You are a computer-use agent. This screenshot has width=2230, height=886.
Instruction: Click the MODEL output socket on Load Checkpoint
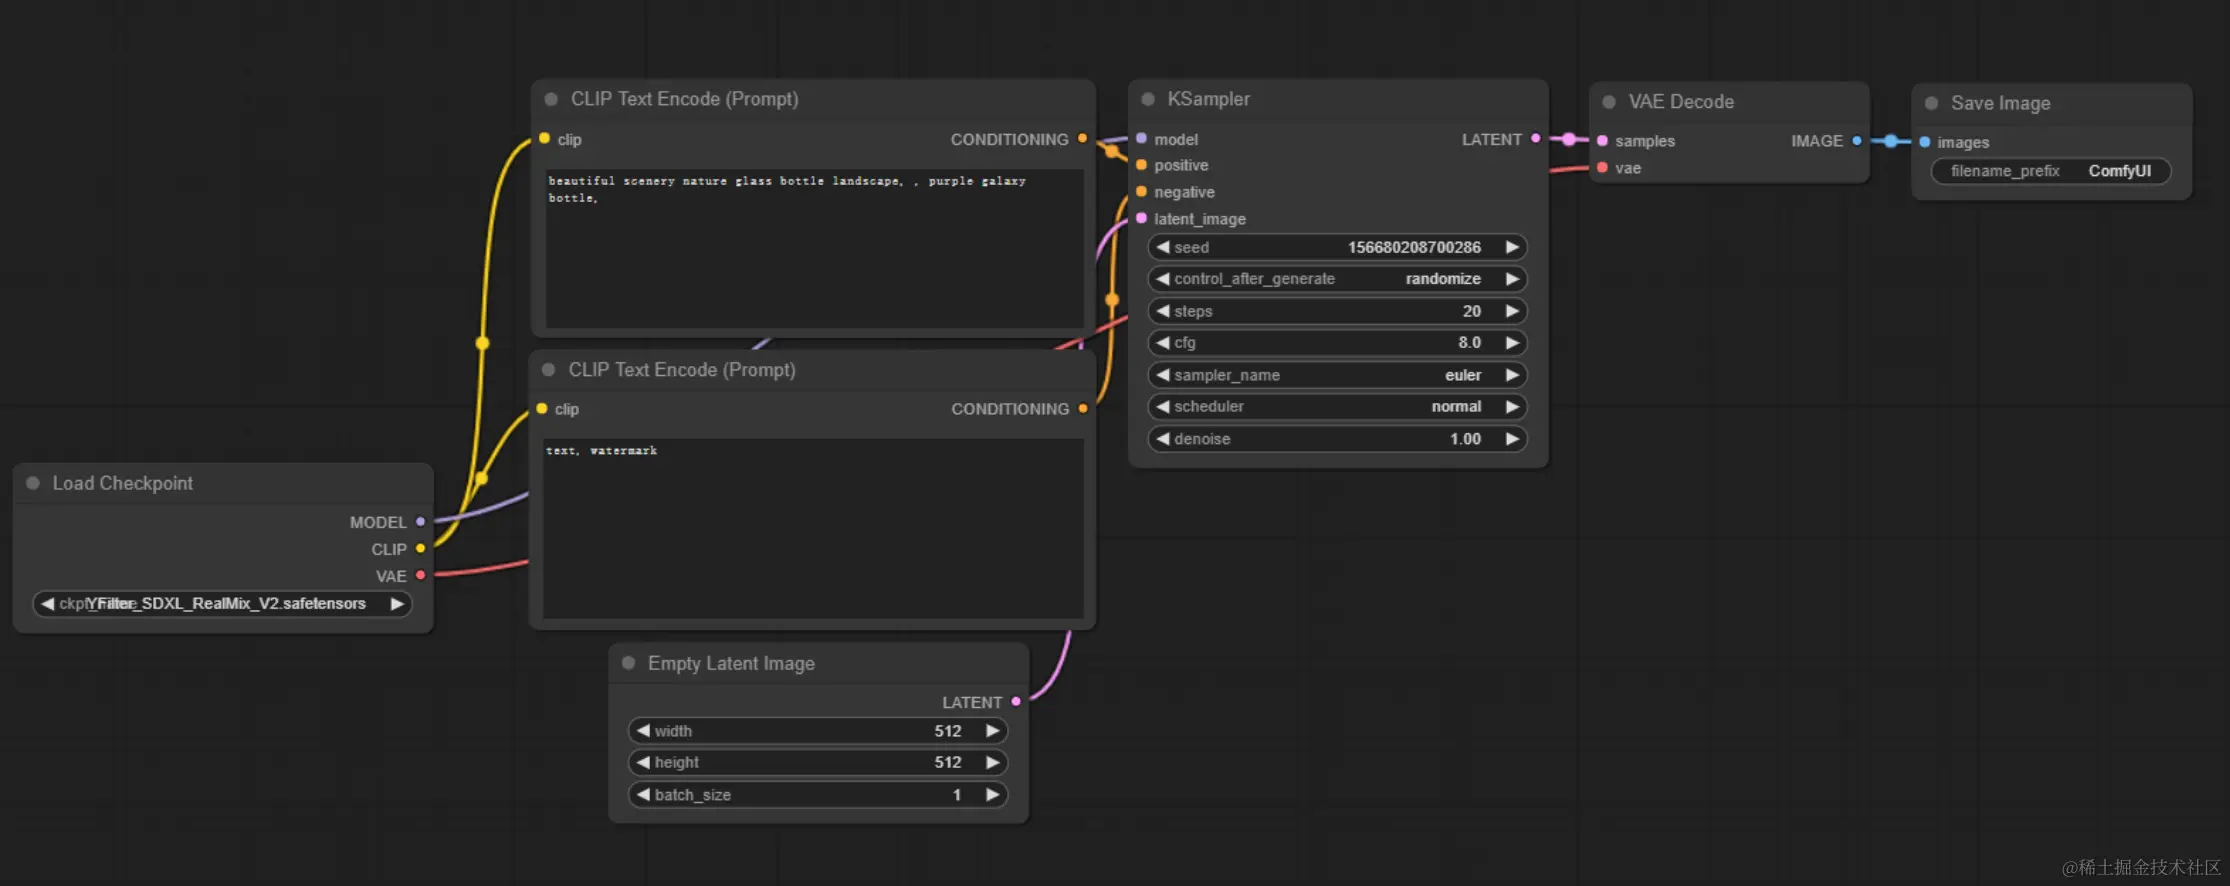click(x=421, y=522)
